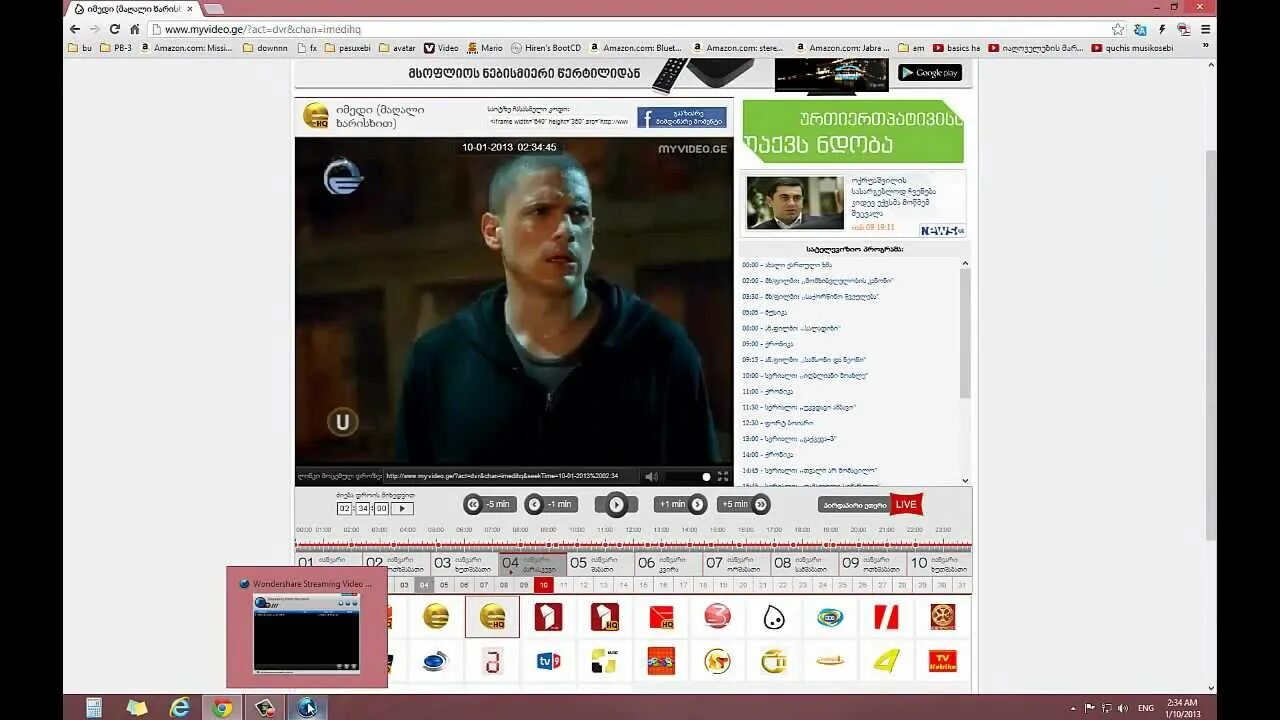
Task: Open the selected Imedi HQ channel icon
Action: coord(492,616)
